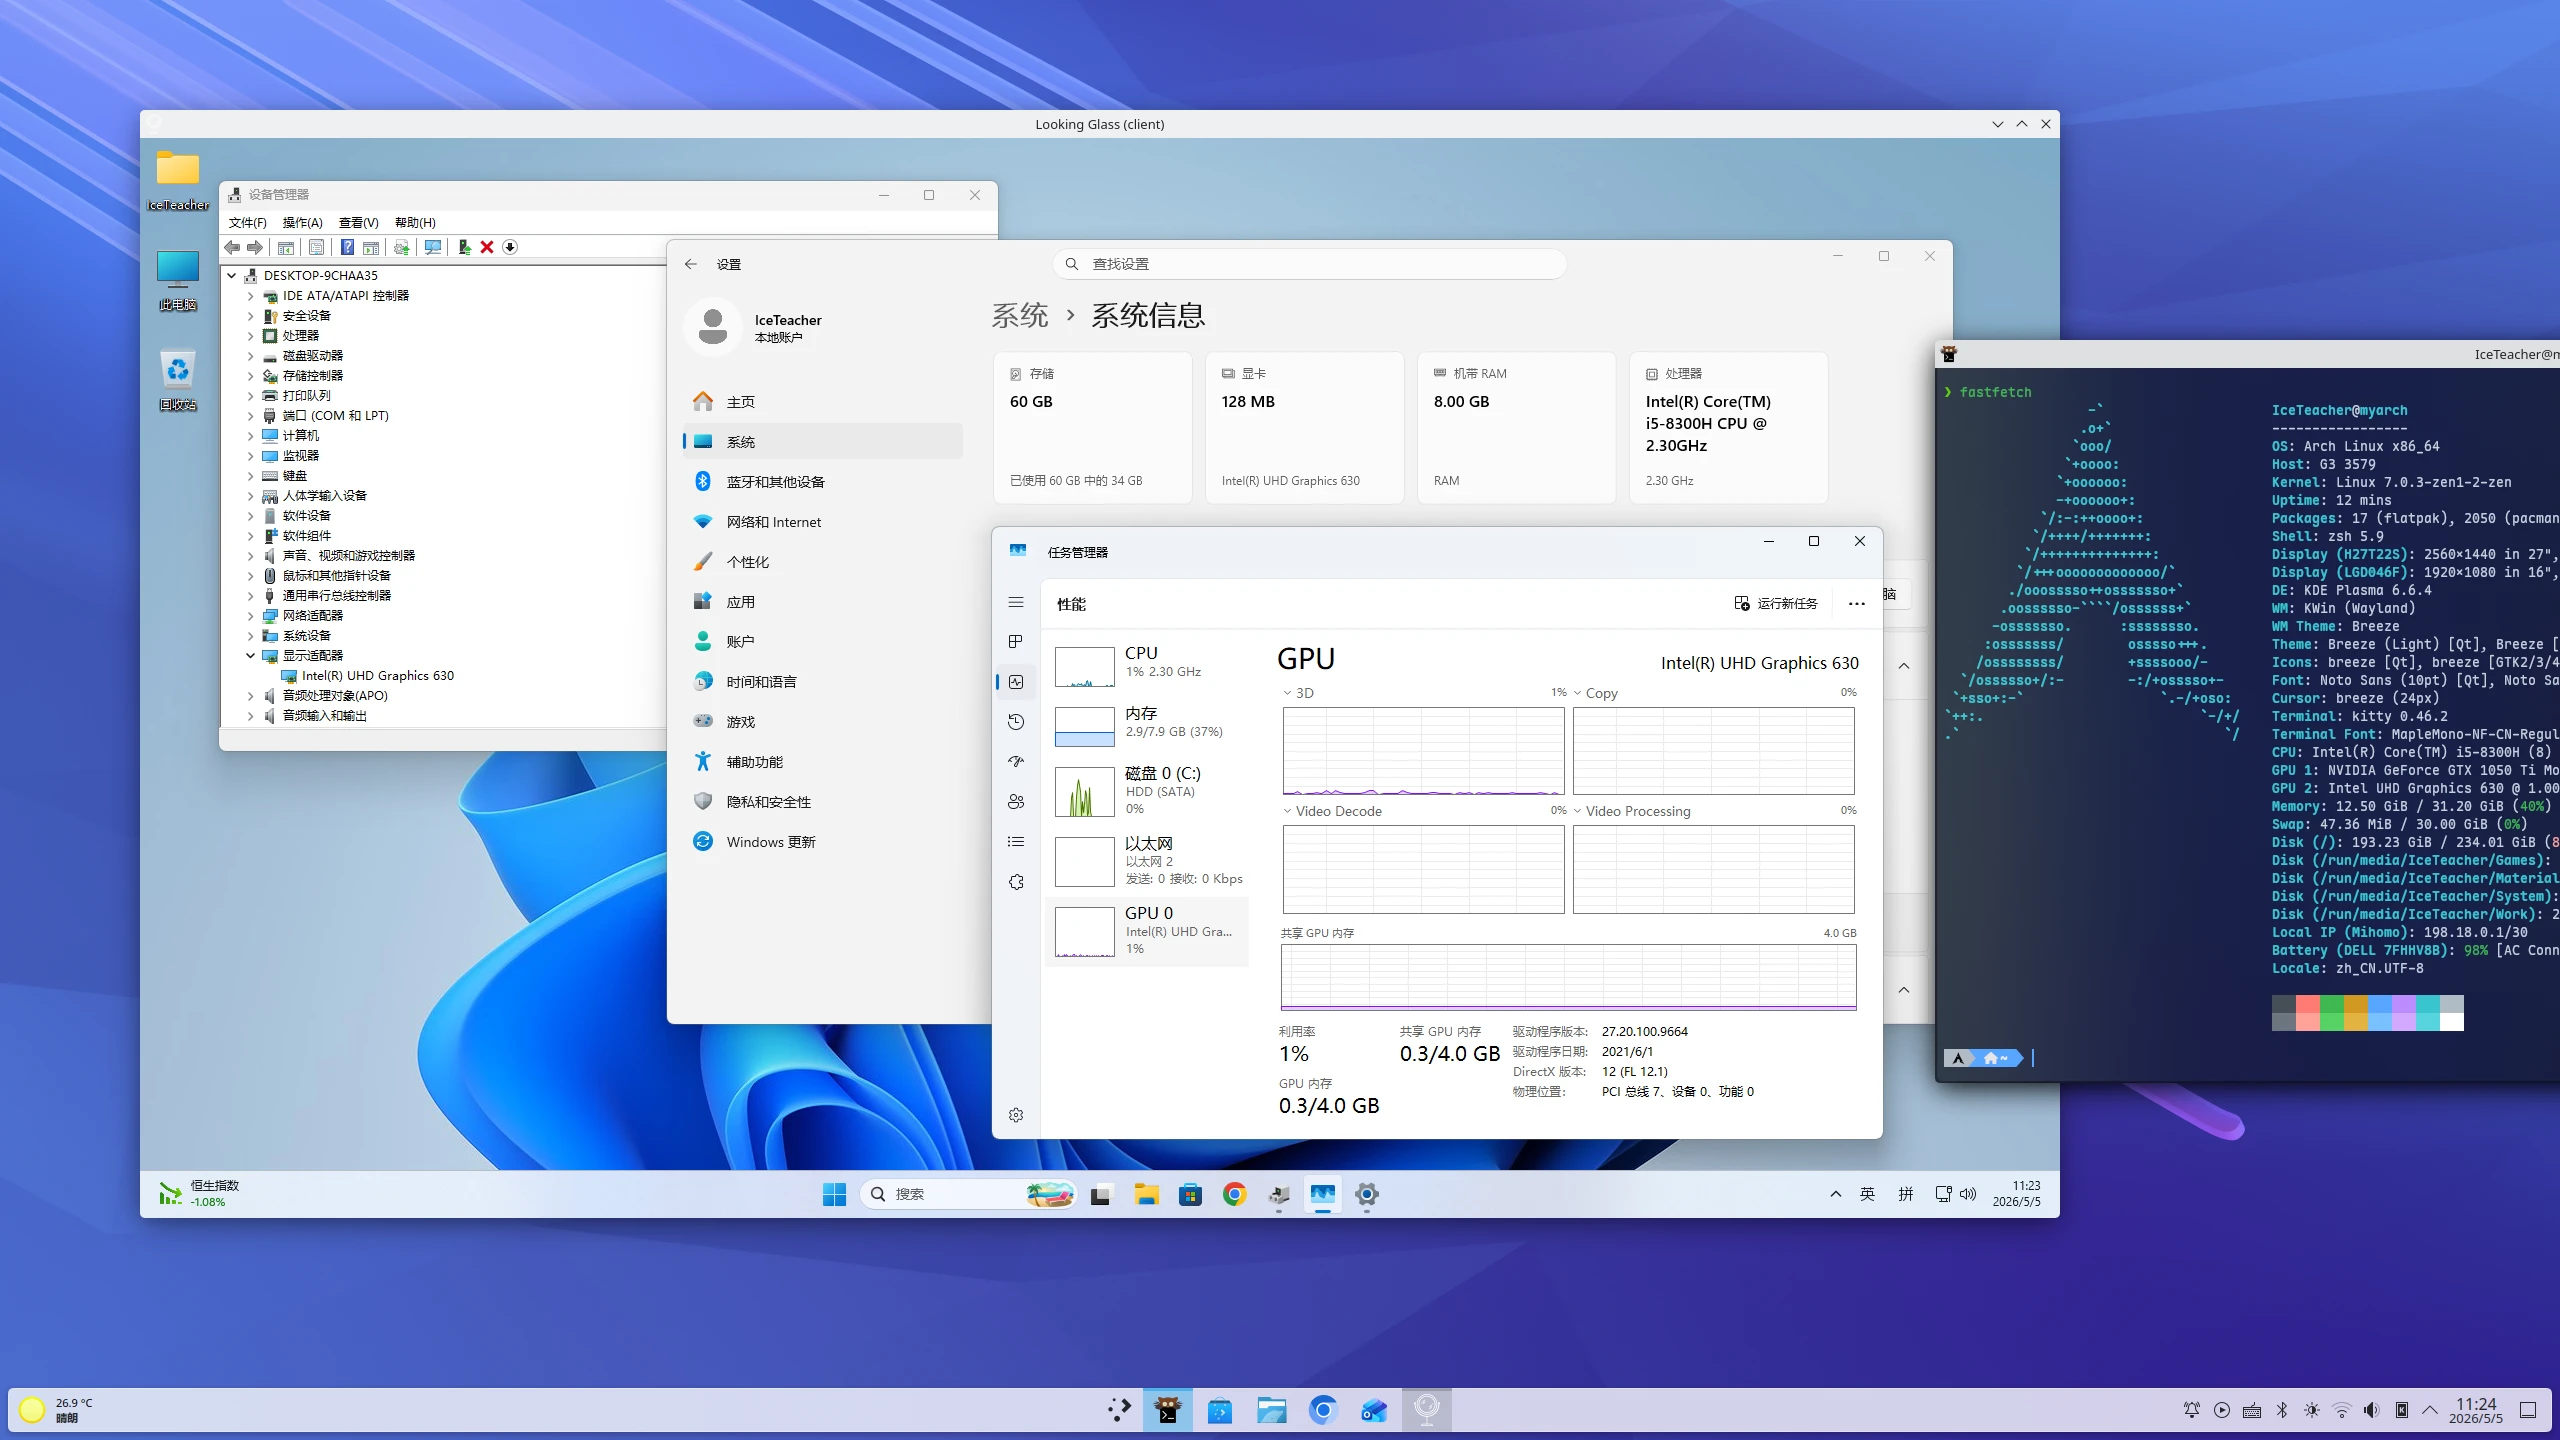Open the 存储 60 GB card in Settings
The height and width of the screenshot is (1440, 2560).
click(1093, 427)
